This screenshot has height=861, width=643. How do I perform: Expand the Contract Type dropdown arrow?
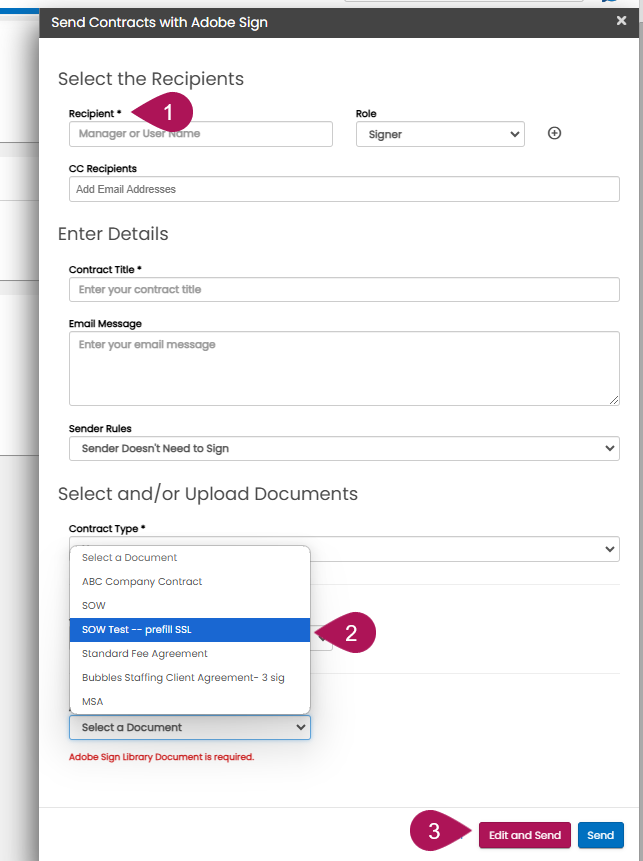(x=610, y=549)
